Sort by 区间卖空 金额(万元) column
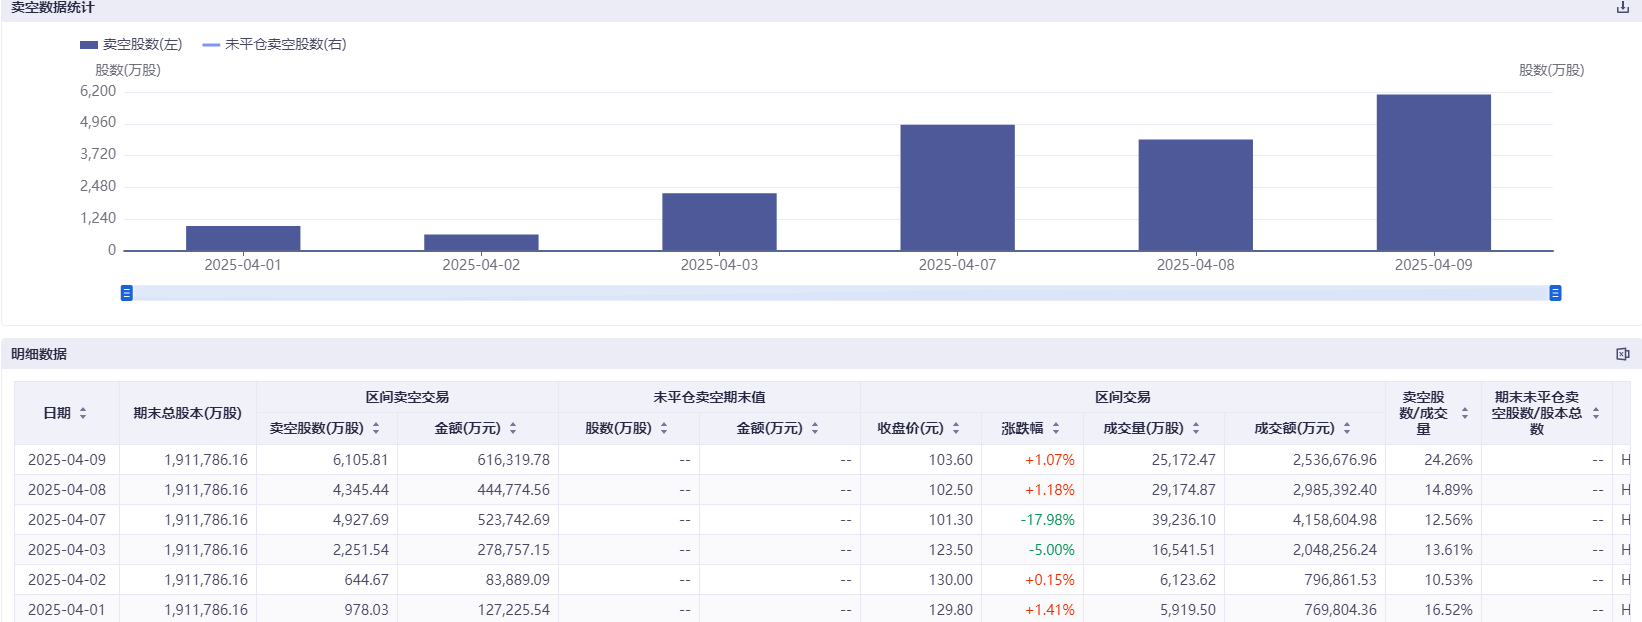This screenshot has width=1642, height=622. pyautogui.click(x=513, y=428)
